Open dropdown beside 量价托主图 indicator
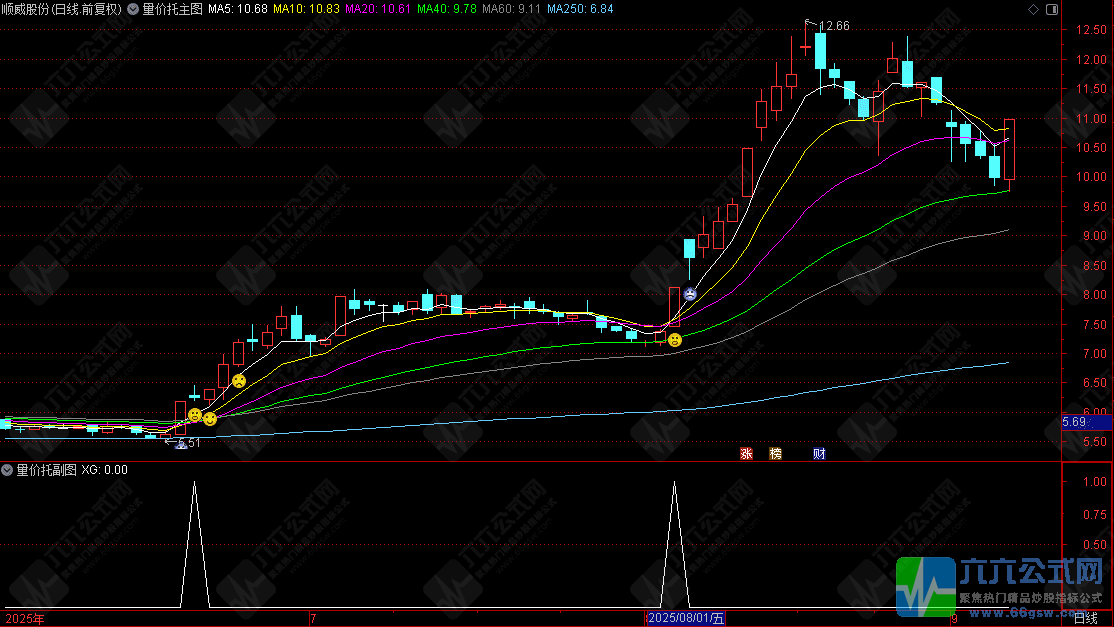The width and height of the screenshot is (1114, 627). point(133,9)
